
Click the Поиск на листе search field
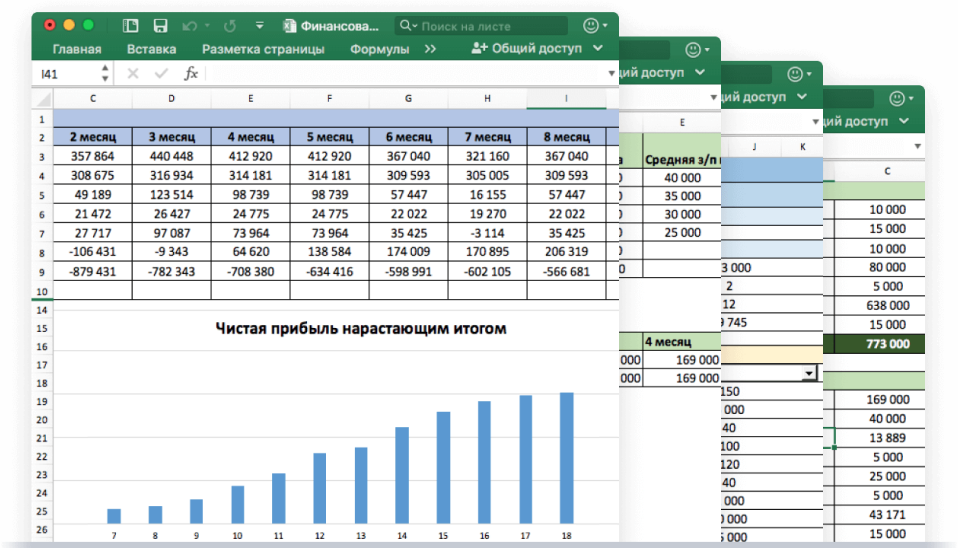(481, 26)
